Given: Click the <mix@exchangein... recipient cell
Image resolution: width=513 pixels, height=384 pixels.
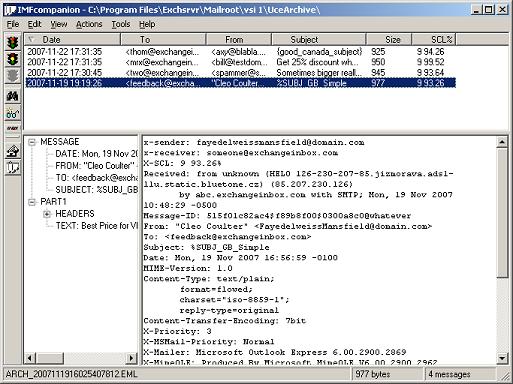Looking at the screenshot, I should 162,62.
